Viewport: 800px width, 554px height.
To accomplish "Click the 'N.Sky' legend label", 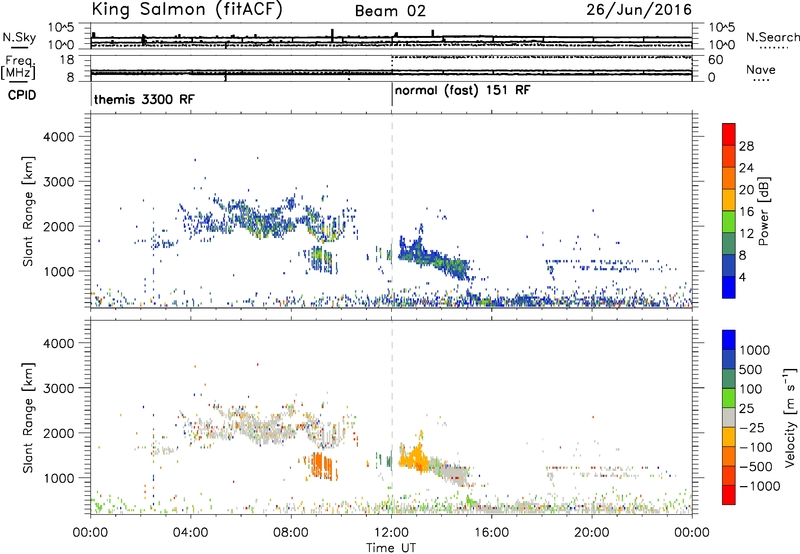I will (x=19, y=37).
